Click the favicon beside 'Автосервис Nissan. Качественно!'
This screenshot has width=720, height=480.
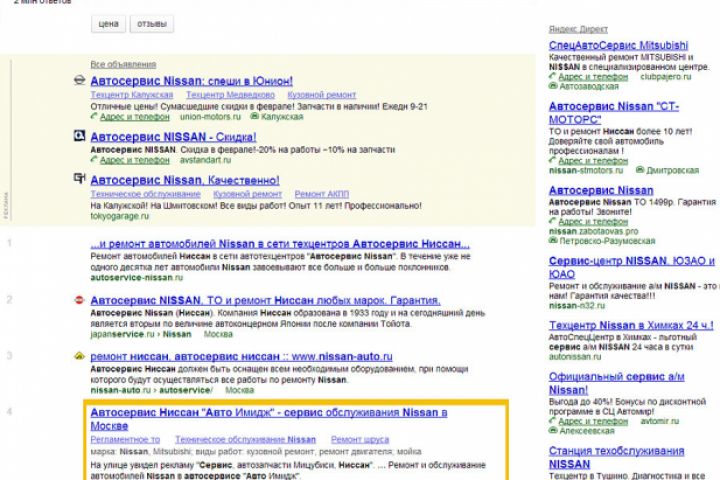(79, 179)
